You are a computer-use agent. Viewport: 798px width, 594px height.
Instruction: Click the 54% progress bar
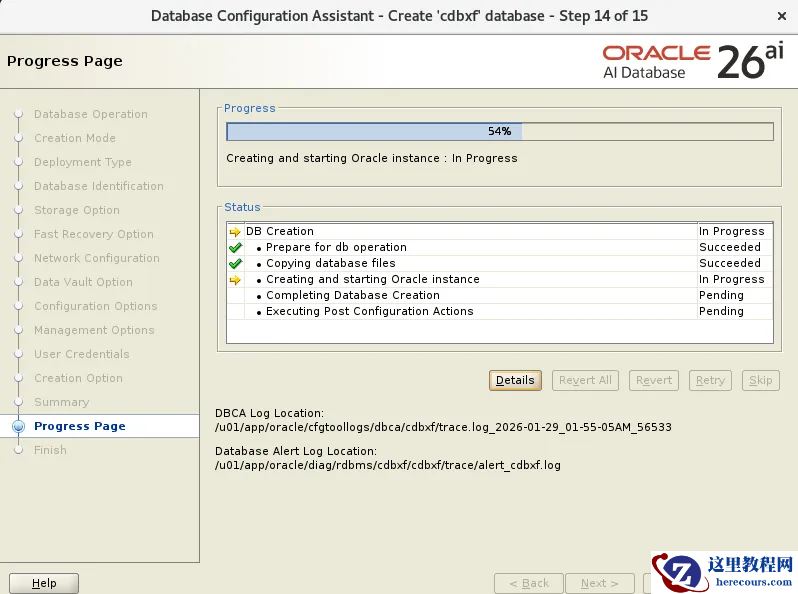pos(500,131)
